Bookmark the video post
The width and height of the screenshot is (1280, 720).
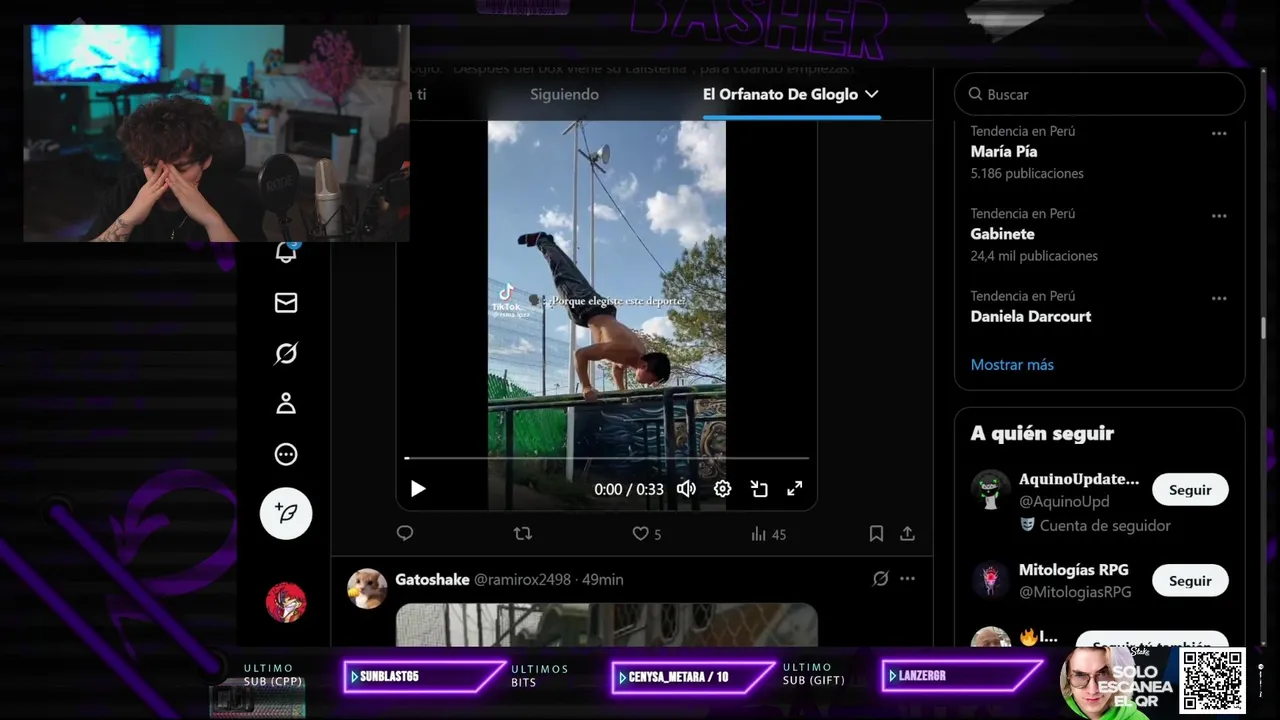(876, 534)
